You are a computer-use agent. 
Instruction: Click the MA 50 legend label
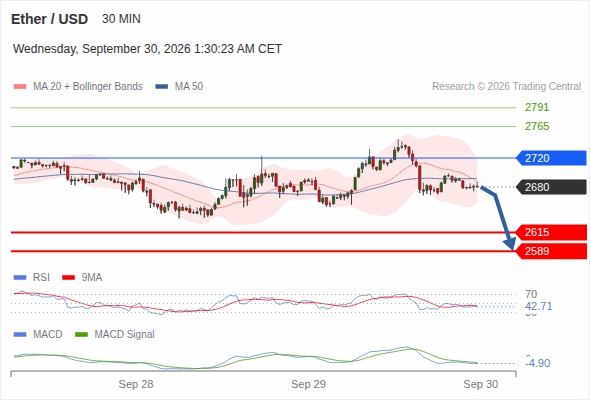[x=189, y=87]
